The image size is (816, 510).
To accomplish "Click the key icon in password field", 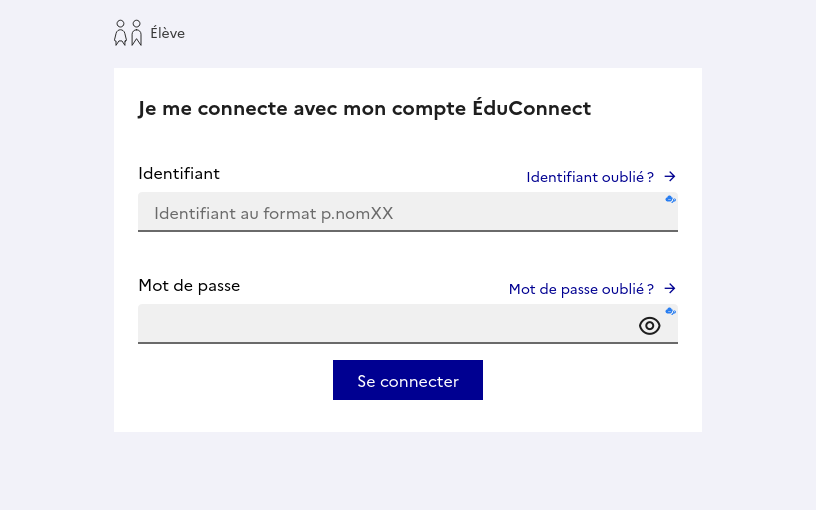I will 671,311.
